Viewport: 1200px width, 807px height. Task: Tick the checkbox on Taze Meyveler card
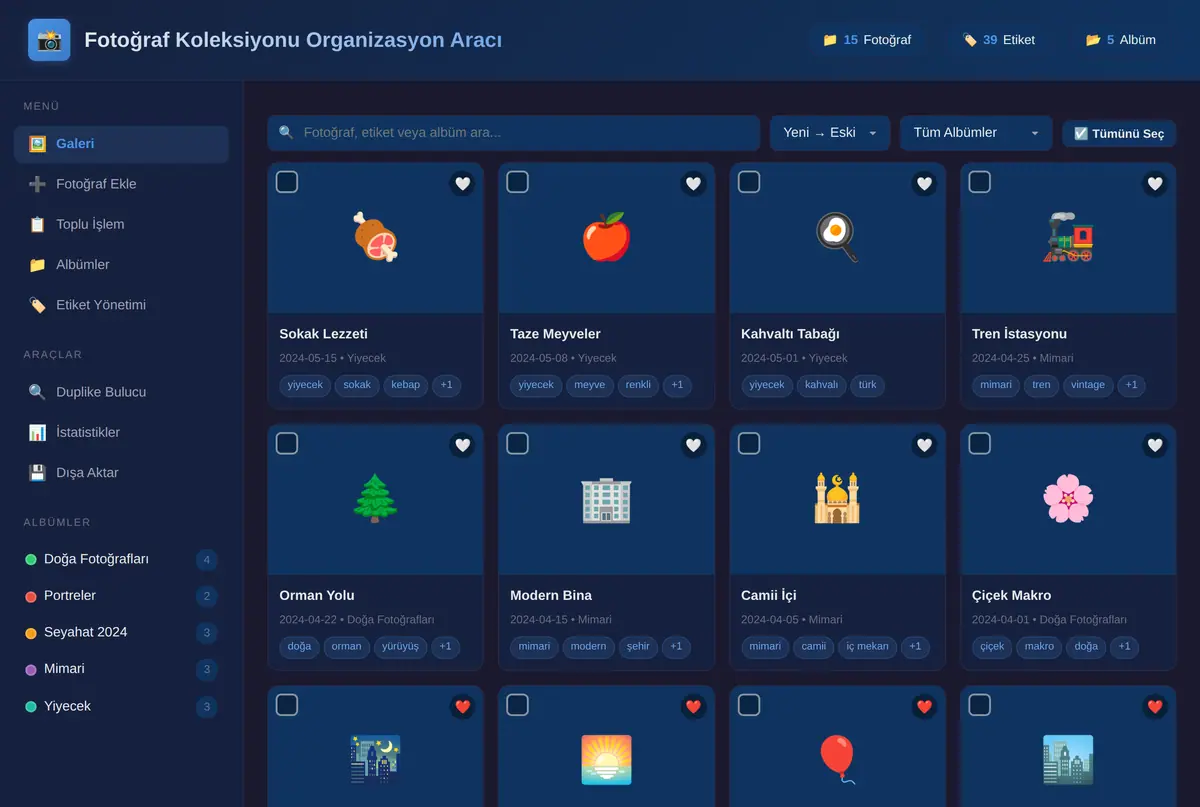pyautogui.click(x=518, y=182)
